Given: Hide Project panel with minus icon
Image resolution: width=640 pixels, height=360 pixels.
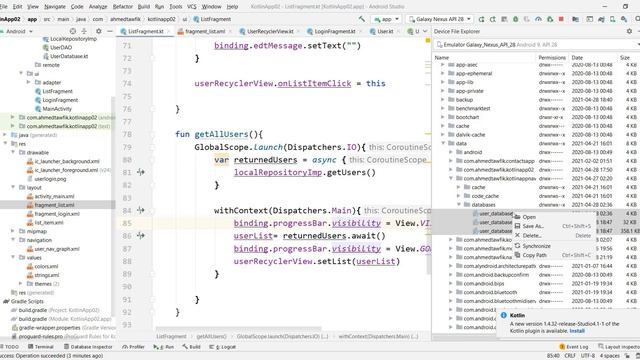Looking at the screenshot, I should point(110,31).
